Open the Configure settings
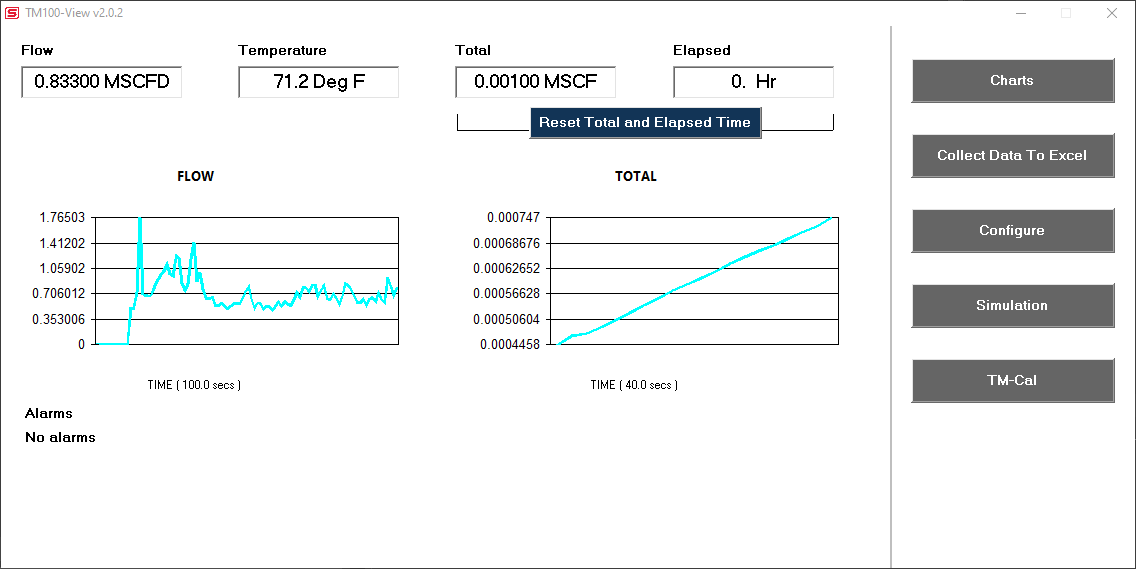 [1012, 231]
